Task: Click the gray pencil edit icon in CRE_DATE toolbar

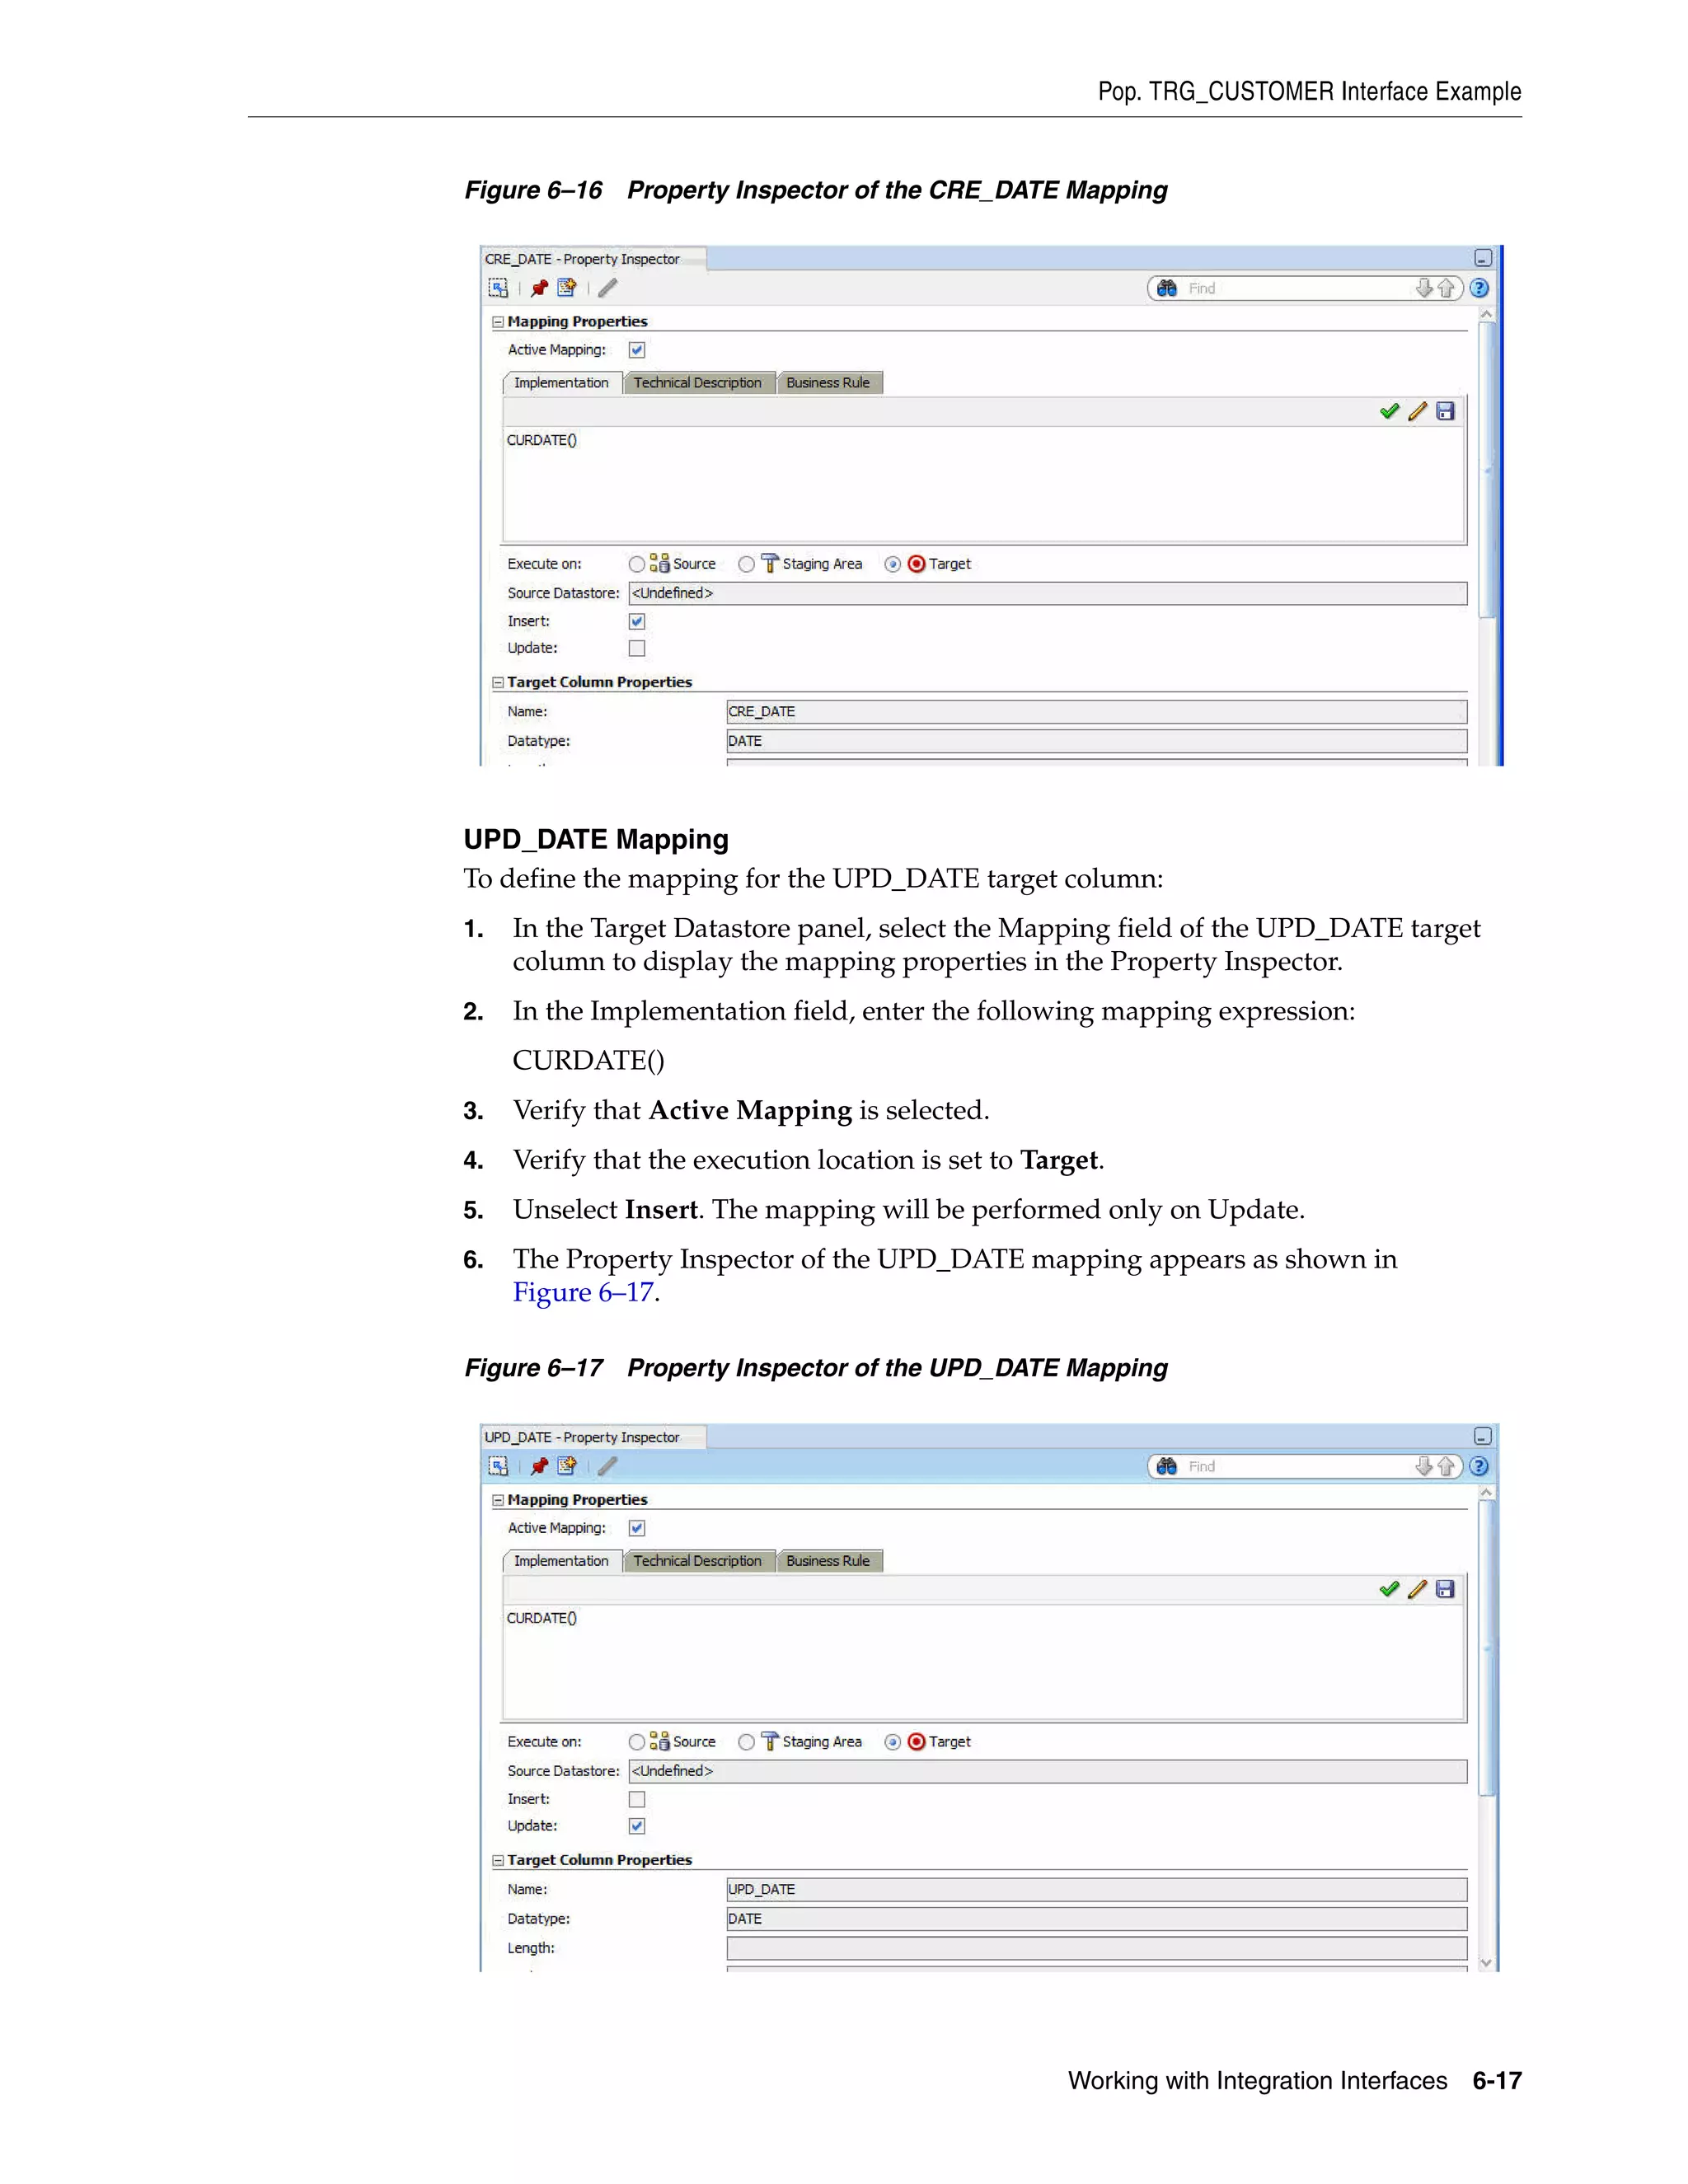Action: click(608, 288)
